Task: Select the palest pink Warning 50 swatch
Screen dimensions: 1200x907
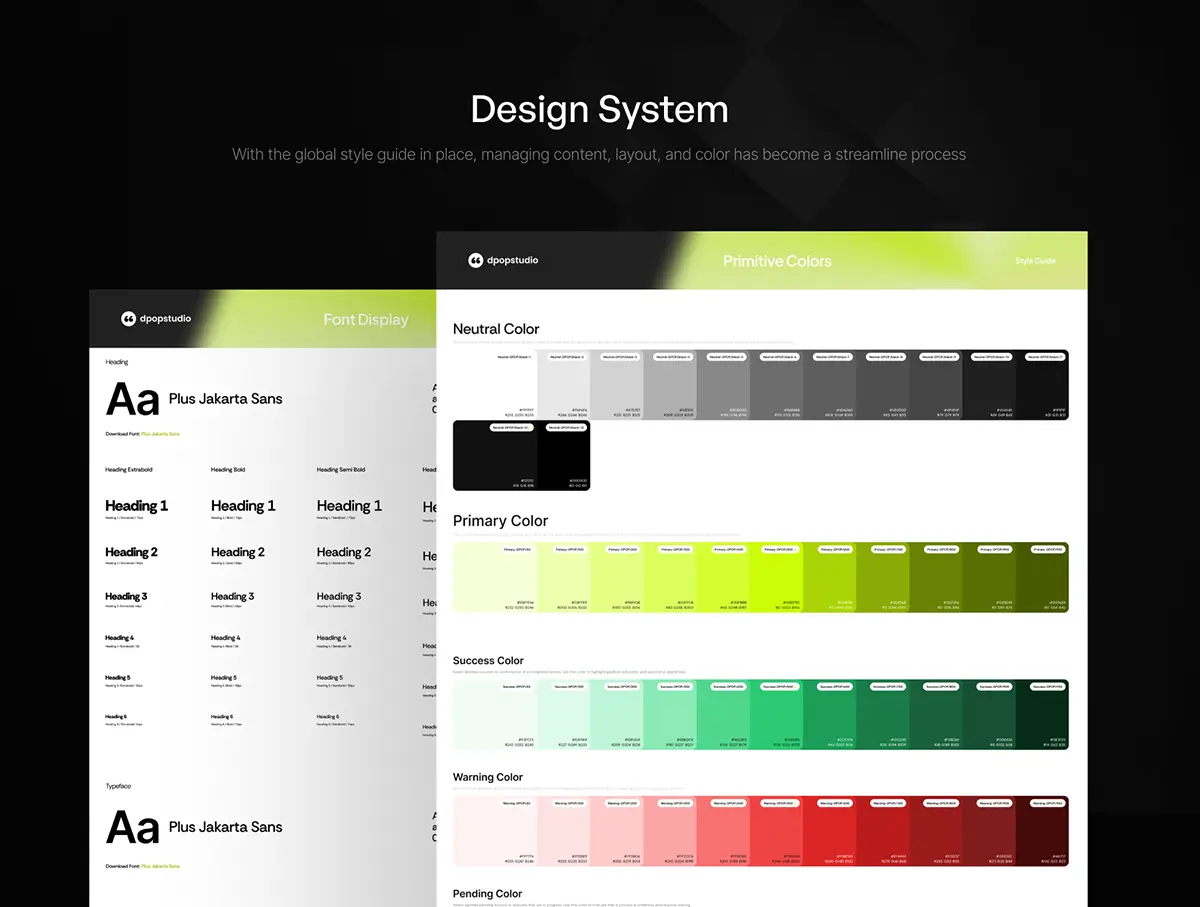Action: [x=496, y=831]
